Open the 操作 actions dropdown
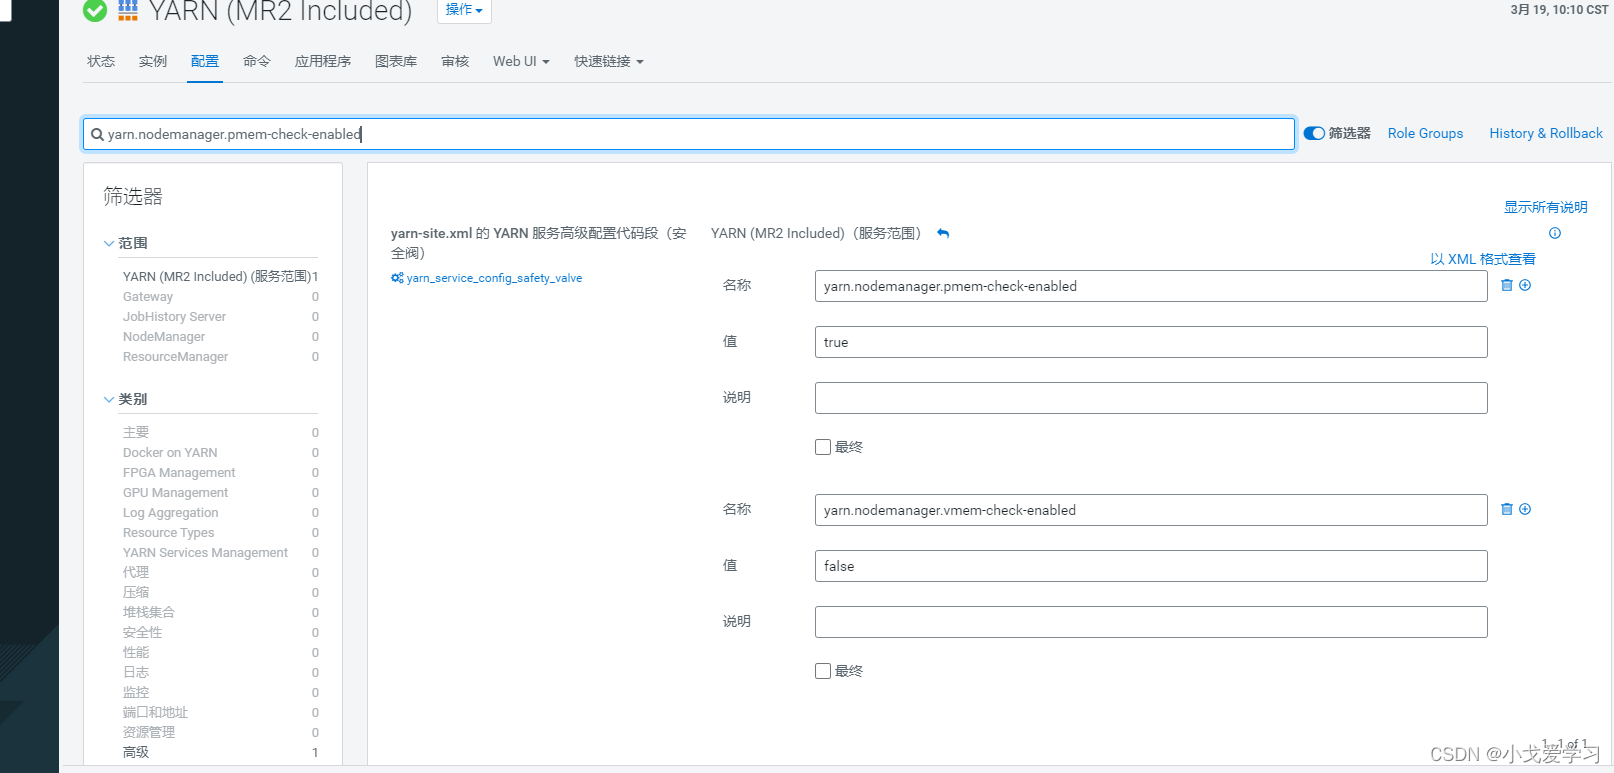Image resolution: width=1614 pixels, height=773 pixels. [x=464, y=10]
